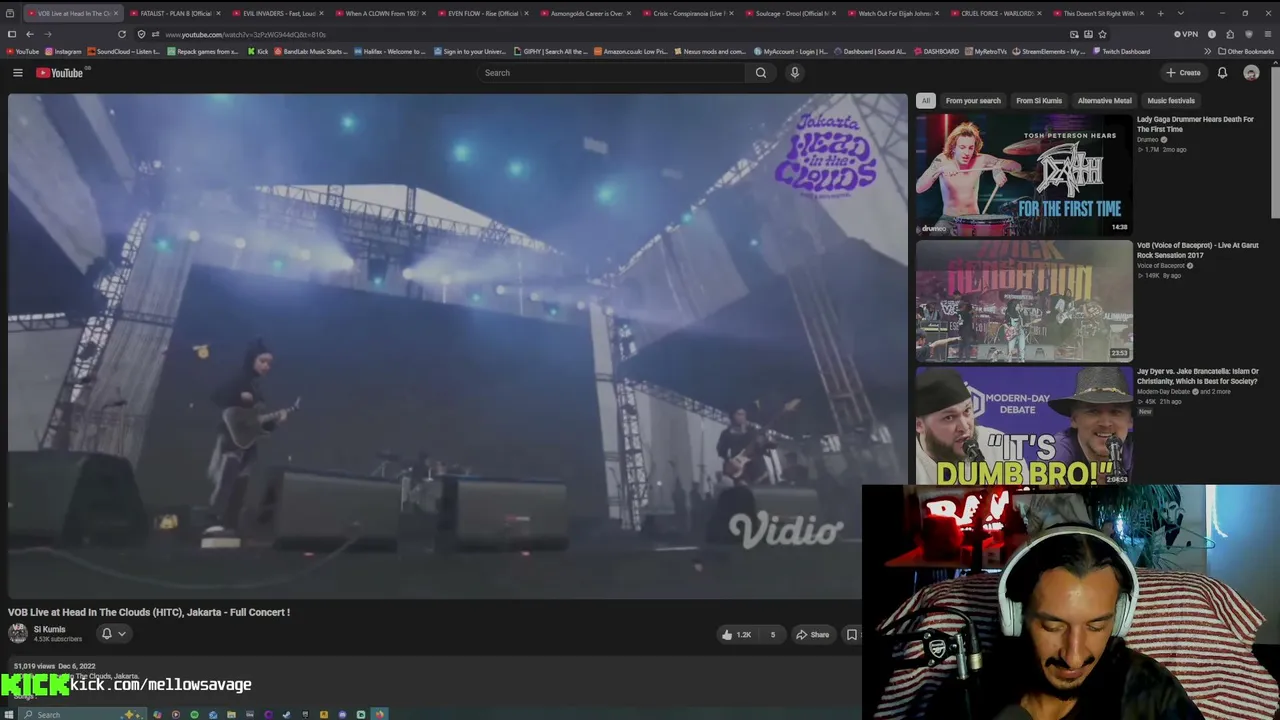
Task: Click the Modern-Day Debate thumbnail
Action: tap(1024, 426)
